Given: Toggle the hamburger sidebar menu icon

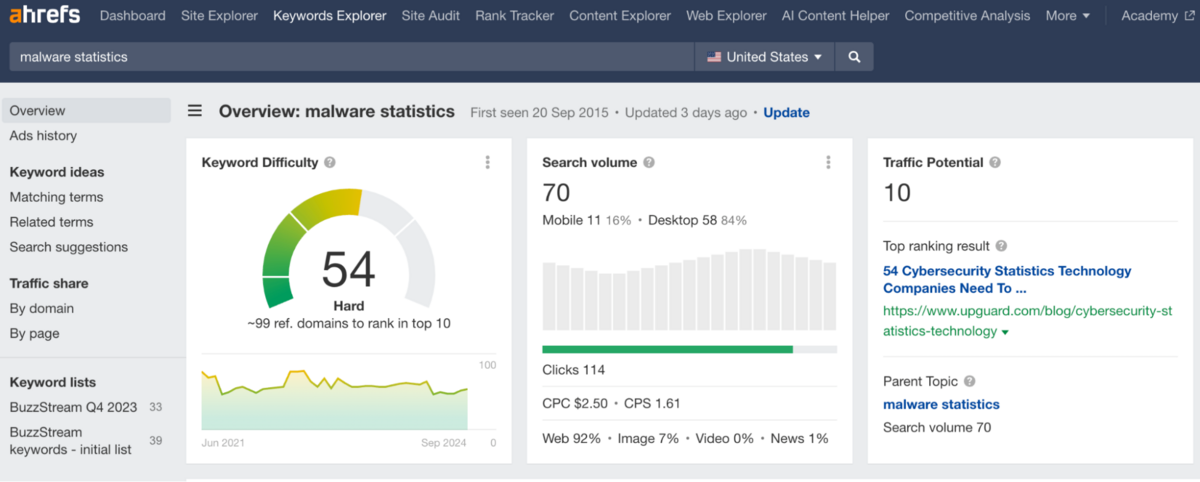Looking at the screenshot, I should 195,112.
